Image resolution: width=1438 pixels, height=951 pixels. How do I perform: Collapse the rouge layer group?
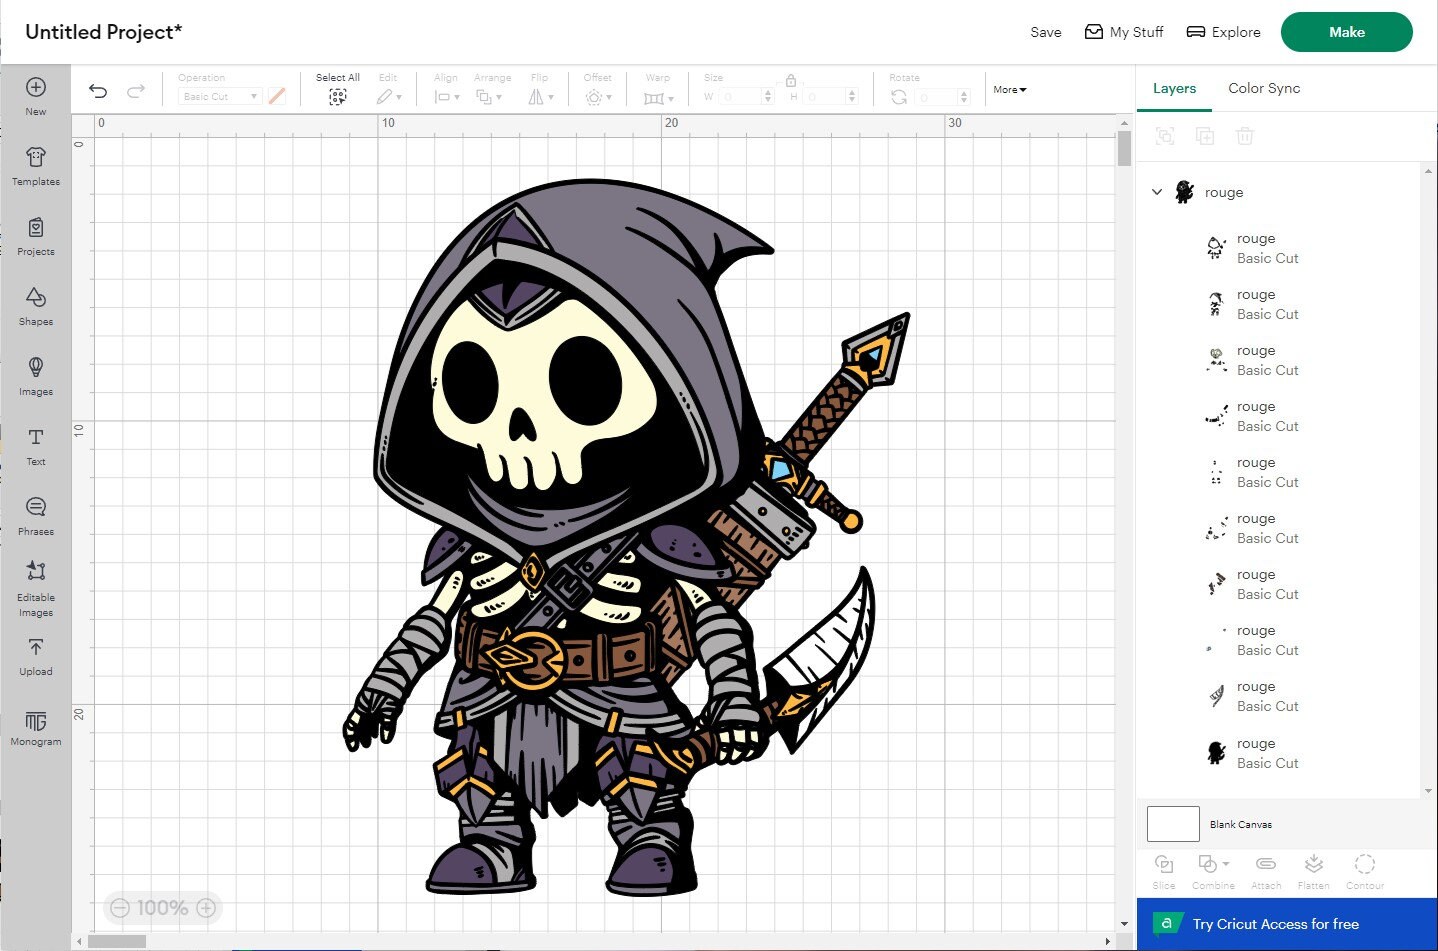[x=1157, y=191]
